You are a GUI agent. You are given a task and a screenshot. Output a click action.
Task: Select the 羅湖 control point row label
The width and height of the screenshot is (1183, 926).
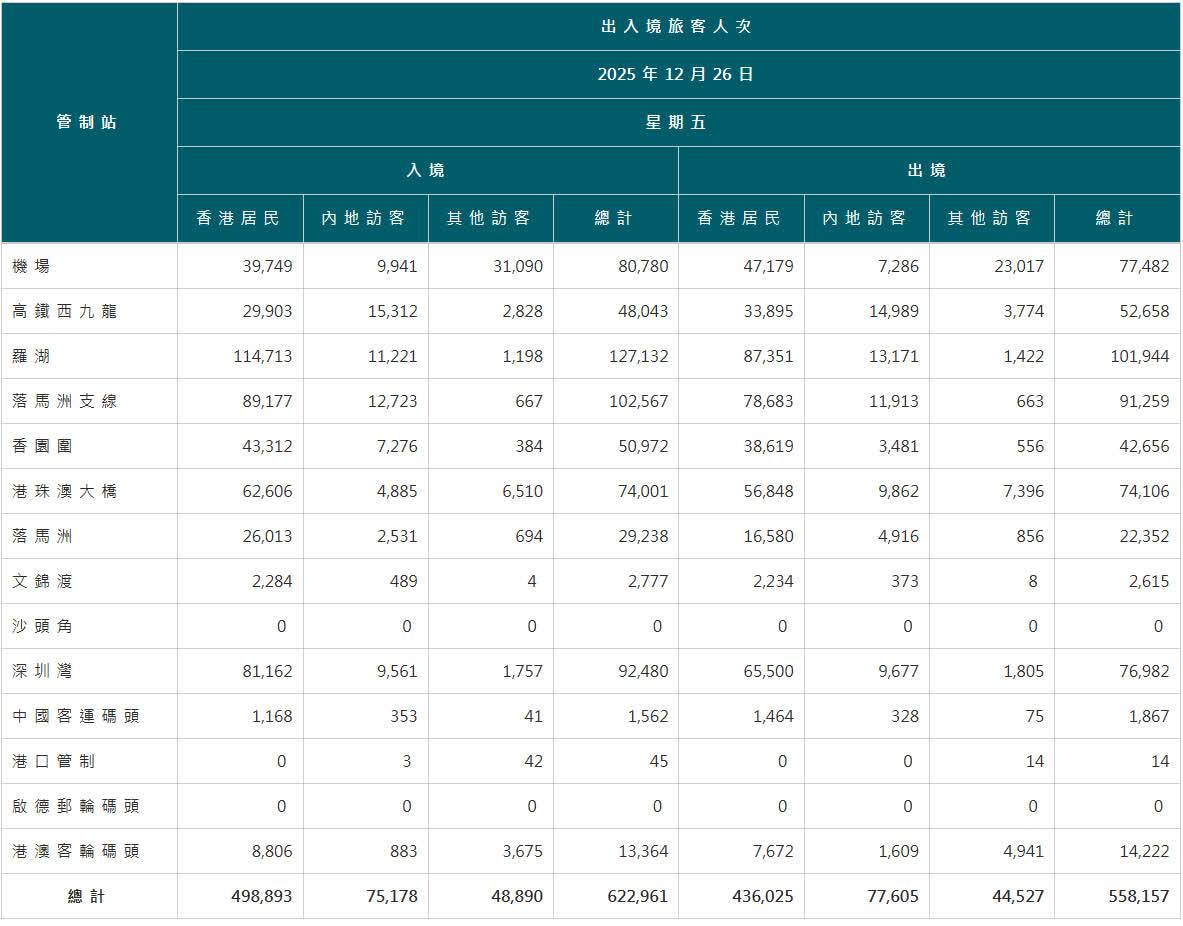(31, 357)
